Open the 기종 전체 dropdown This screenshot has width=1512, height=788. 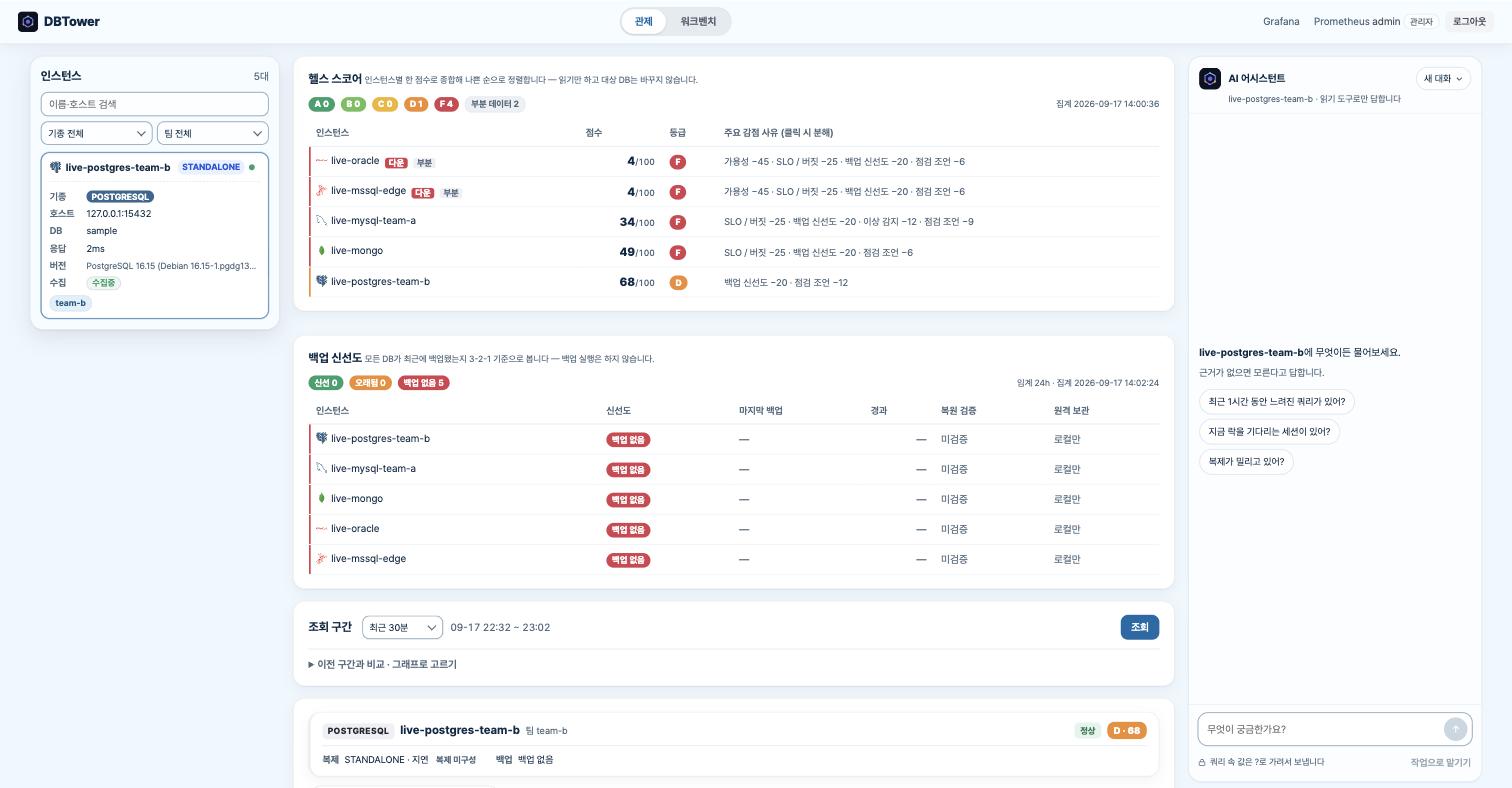[97, 133]
